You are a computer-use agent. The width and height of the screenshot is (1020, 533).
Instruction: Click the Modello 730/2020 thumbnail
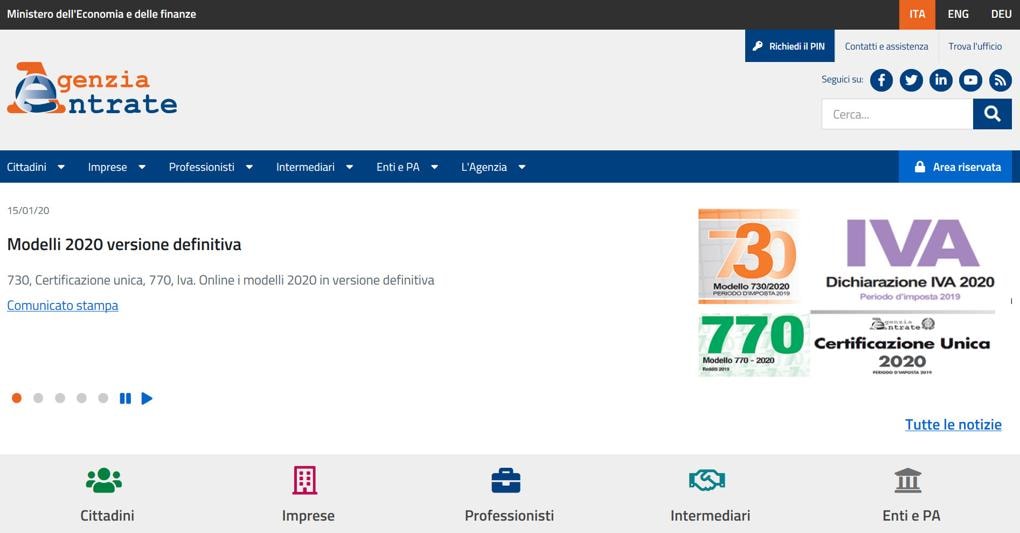point(749,256)
